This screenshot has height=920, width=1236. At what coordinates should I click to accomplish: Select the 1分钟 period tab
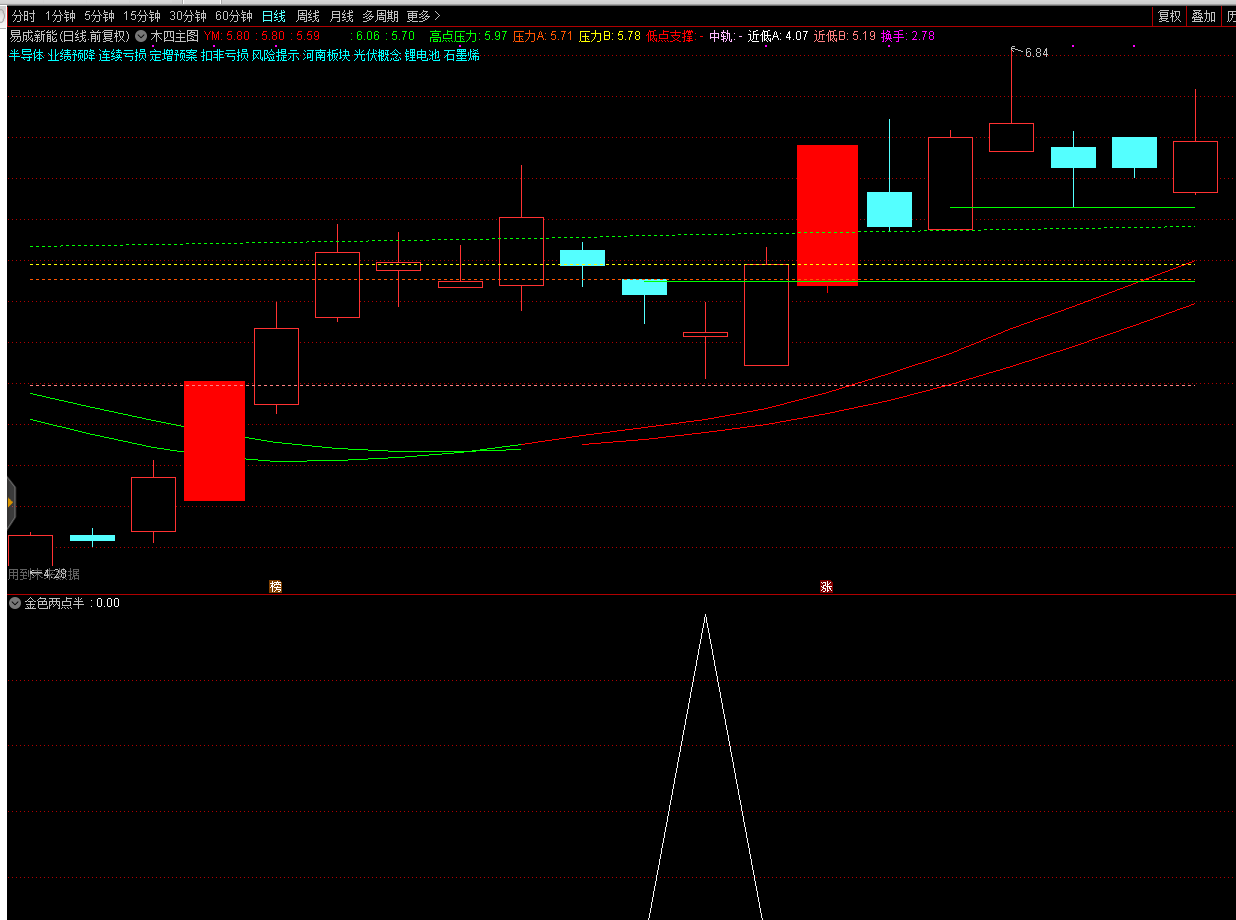point(60,16)
